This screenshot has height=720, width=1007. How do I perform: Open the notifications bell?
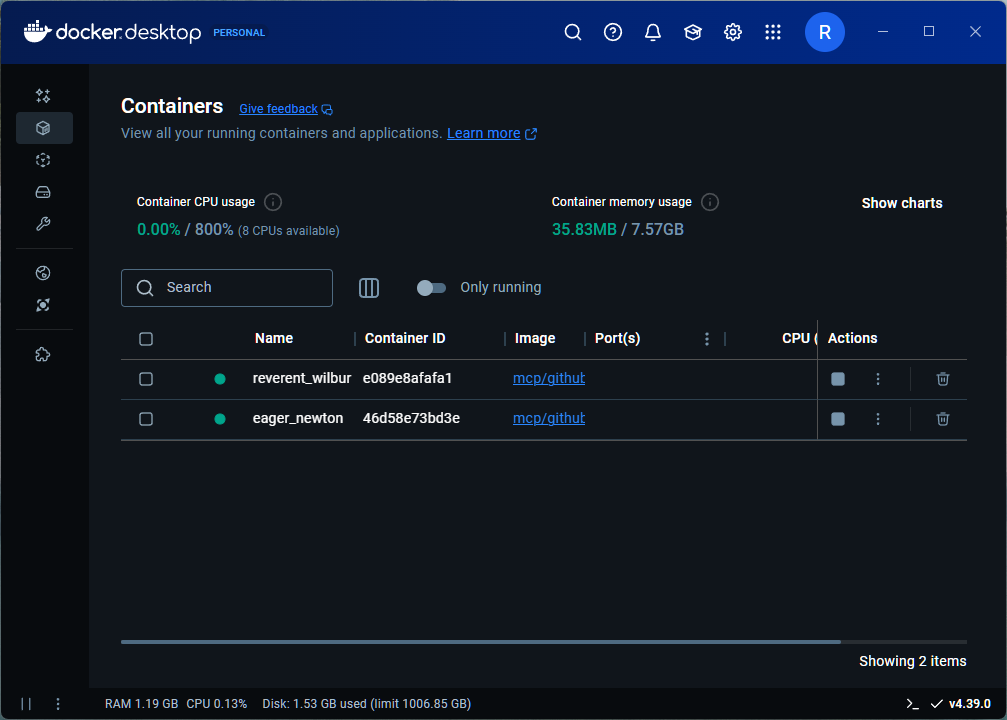pos(653,31)
